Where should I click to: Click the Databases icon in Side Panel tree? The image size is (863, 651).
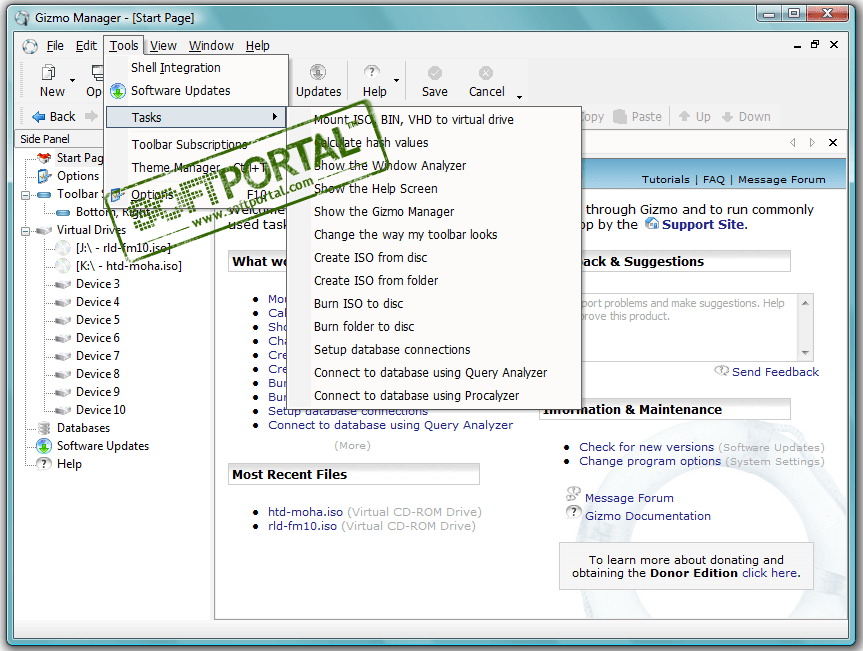click(44, 428)
